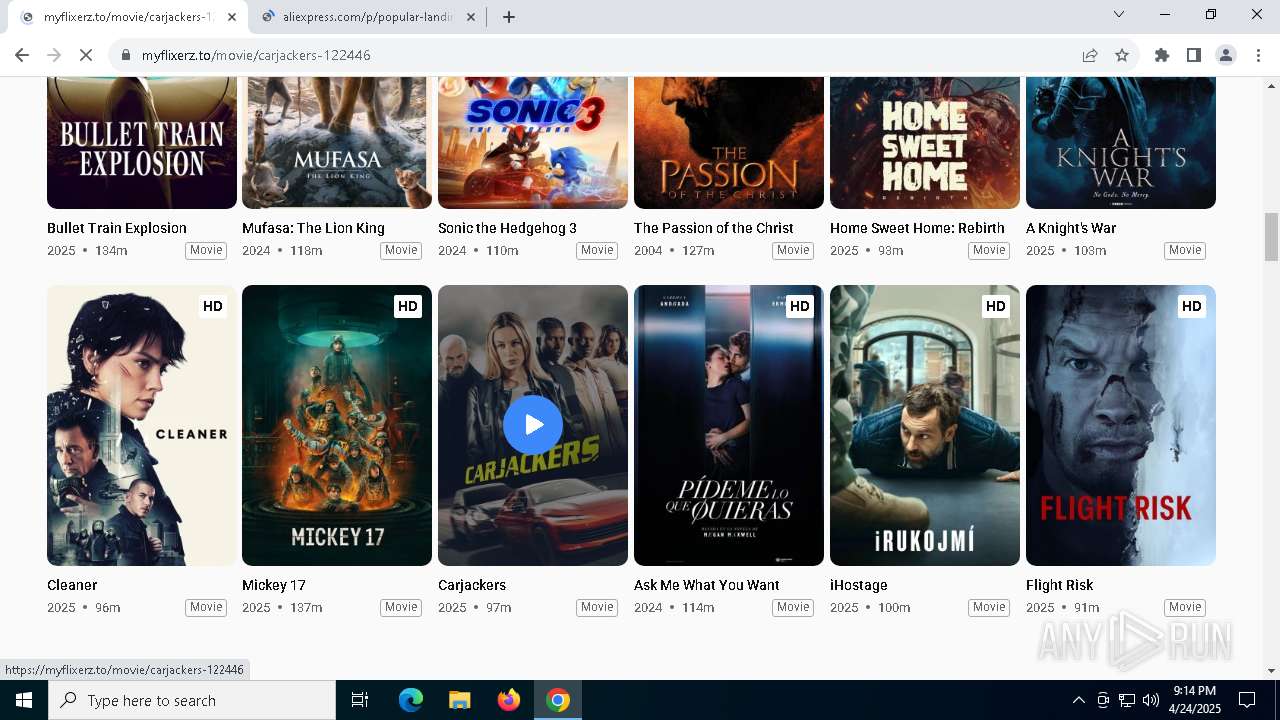
Task: Click the HD badge on Flight Risk poster
Action: 1191,306
